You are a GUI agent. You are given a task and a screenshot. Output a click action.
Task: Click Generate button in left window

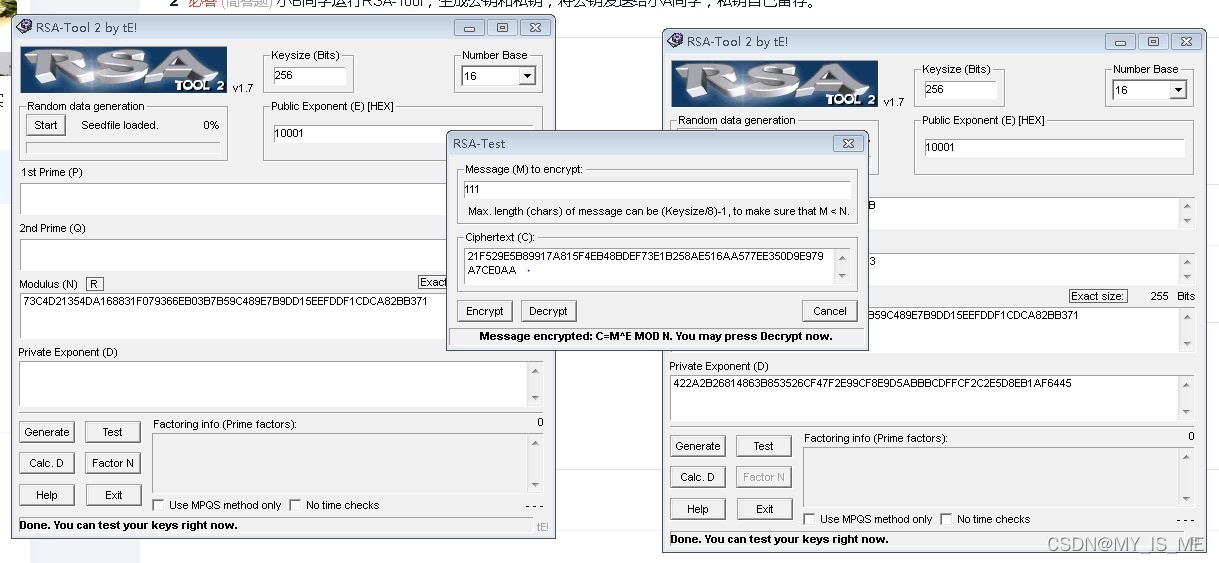[x=47, y=432]
